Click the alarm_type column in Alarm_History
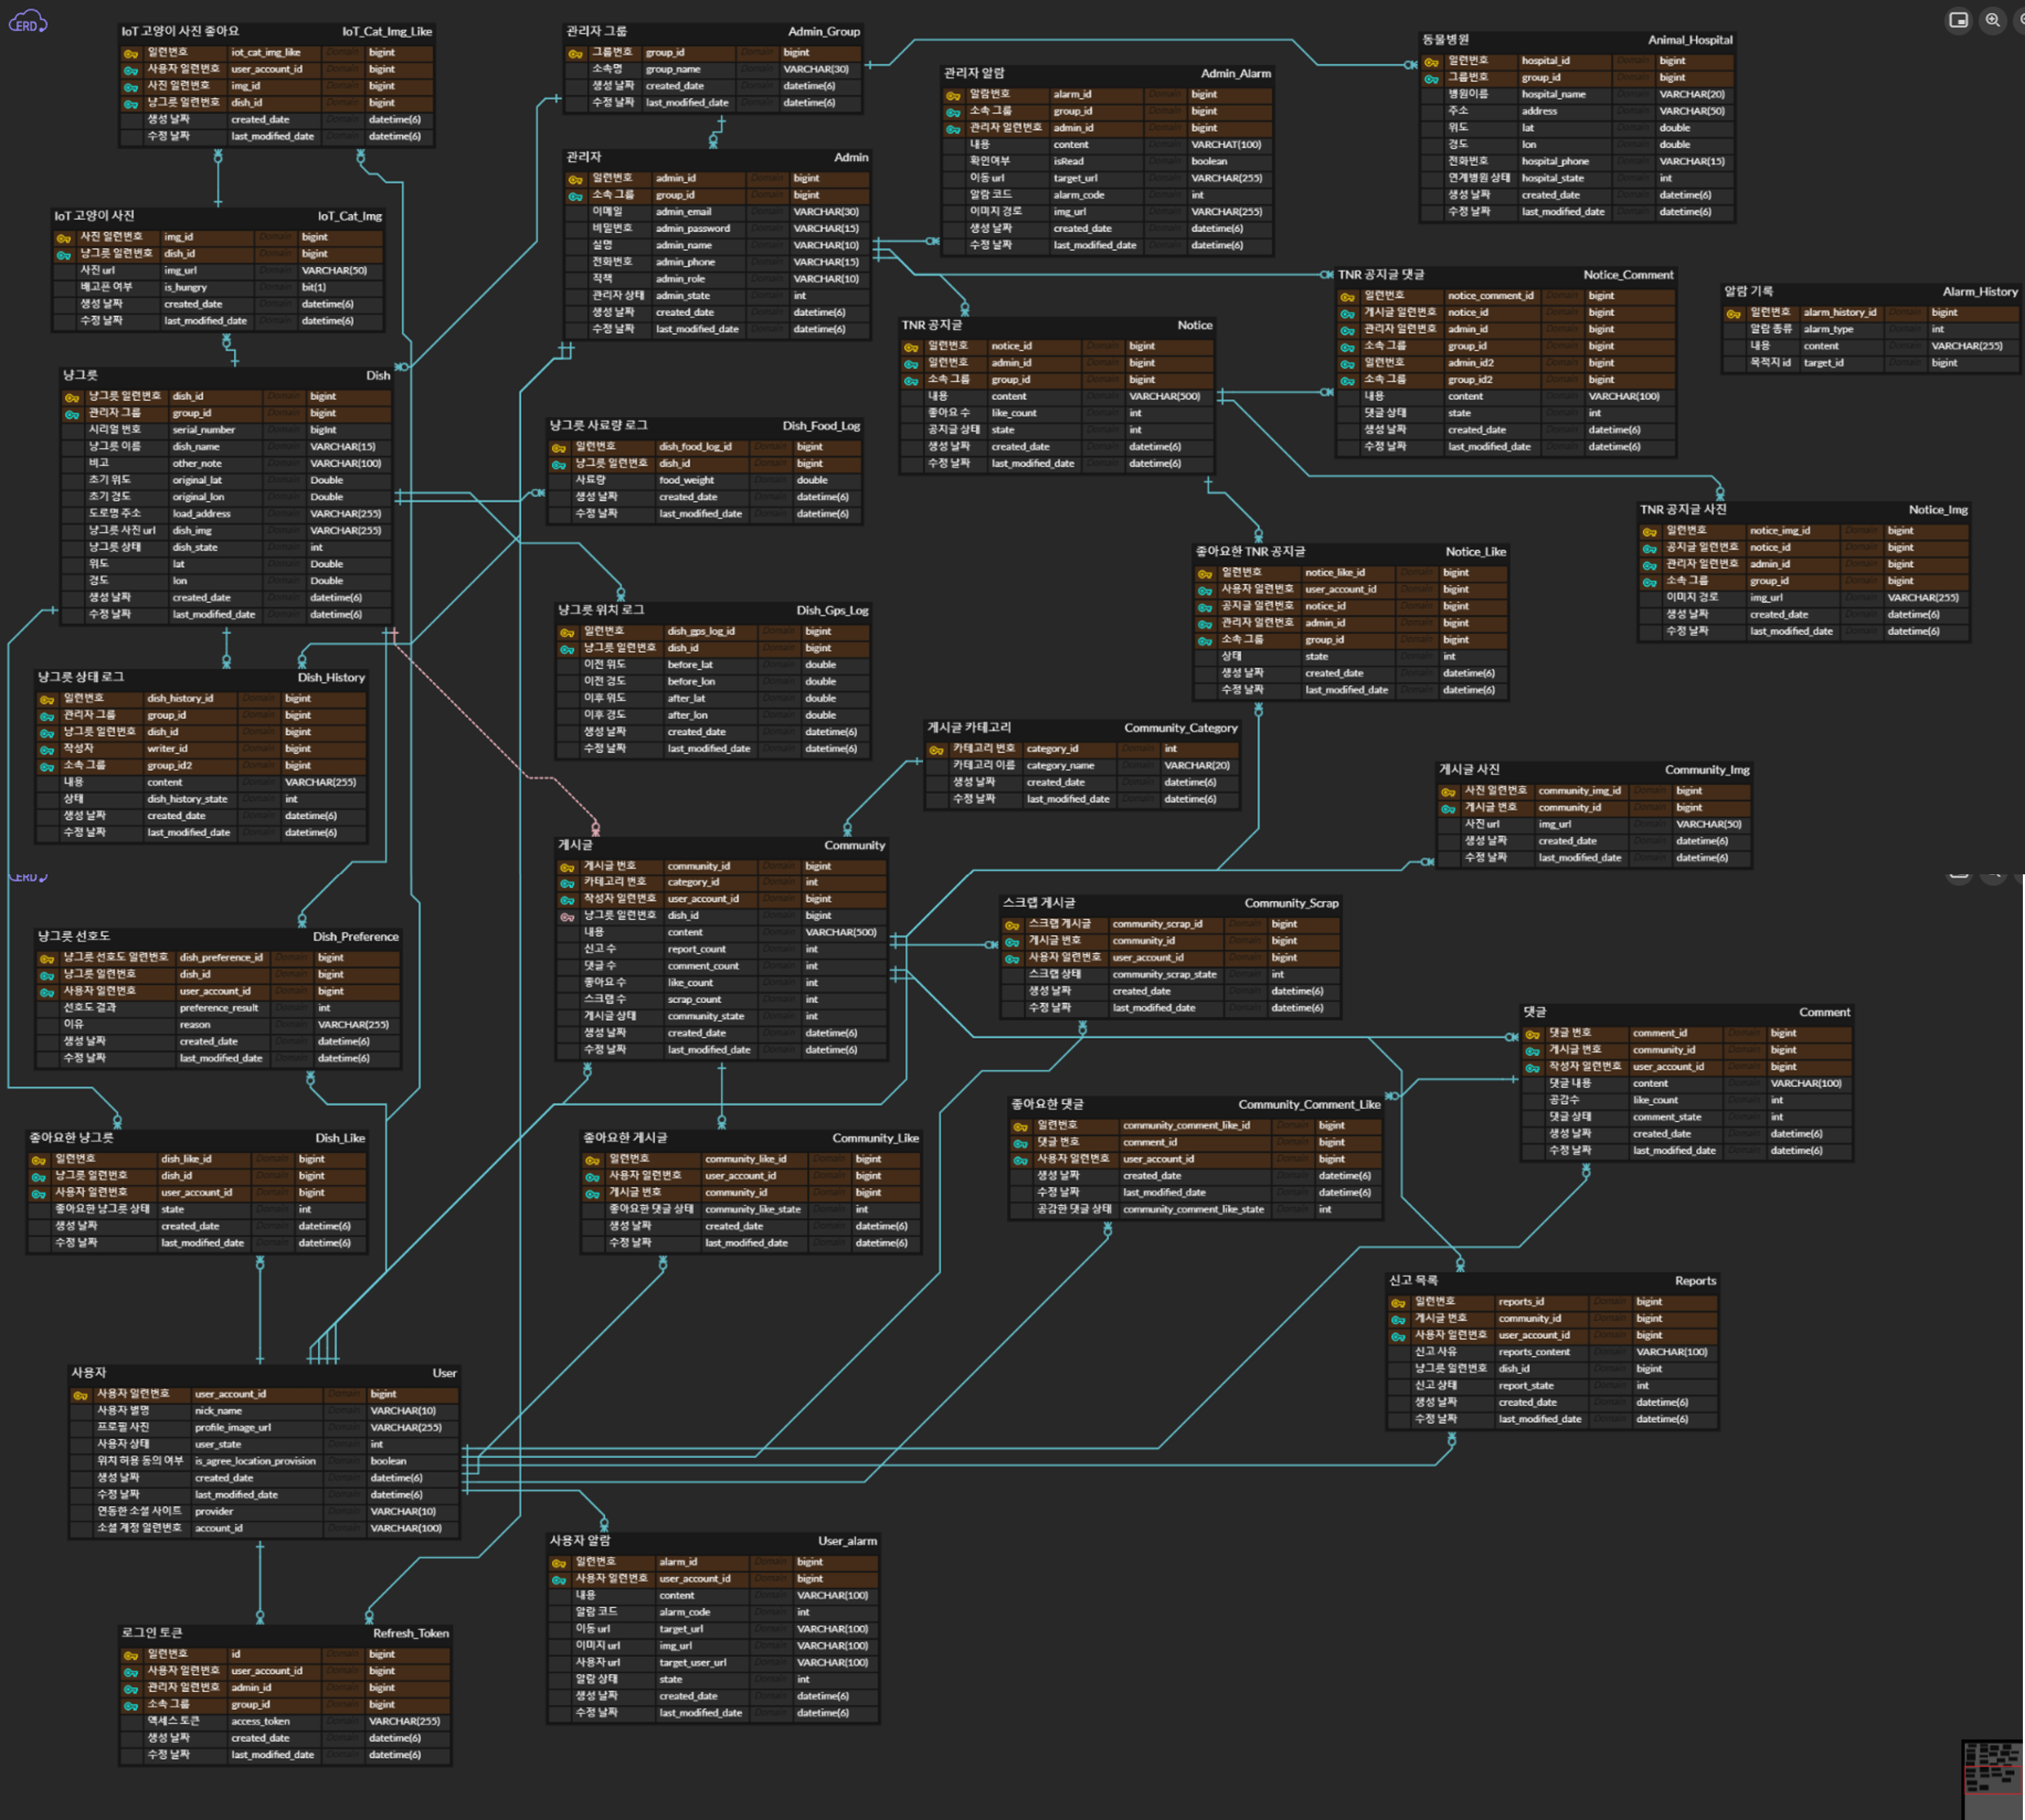Image resolution: width=2025 pixels, height=1820 pixels. (1828, 330)
